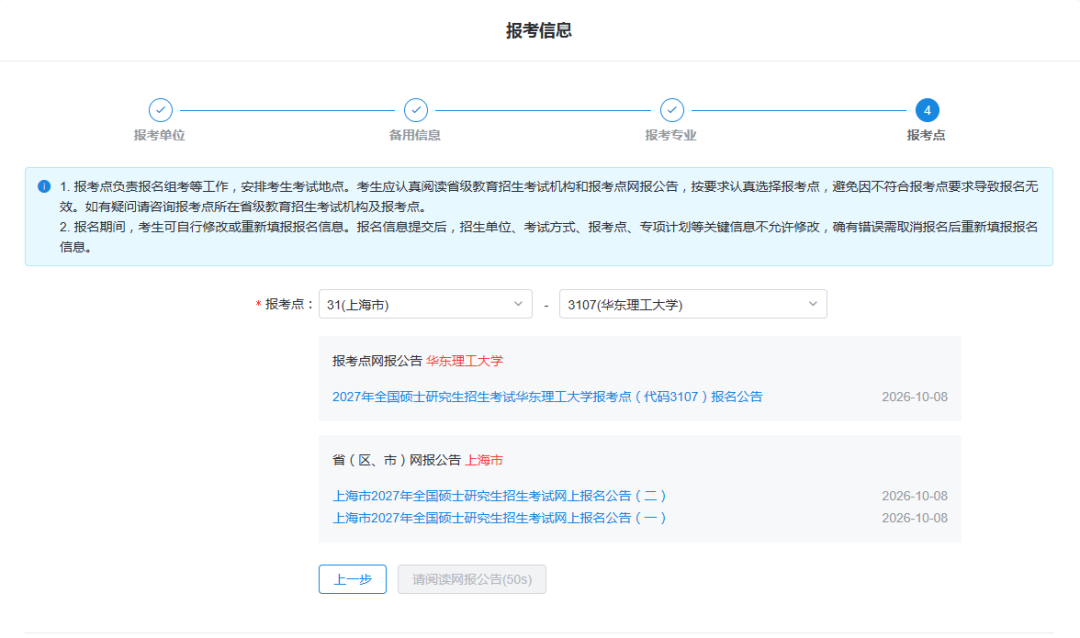This screenshot has height=638, width=1080.
Task: Click the 报考点： field label
Action: point(289,305)
